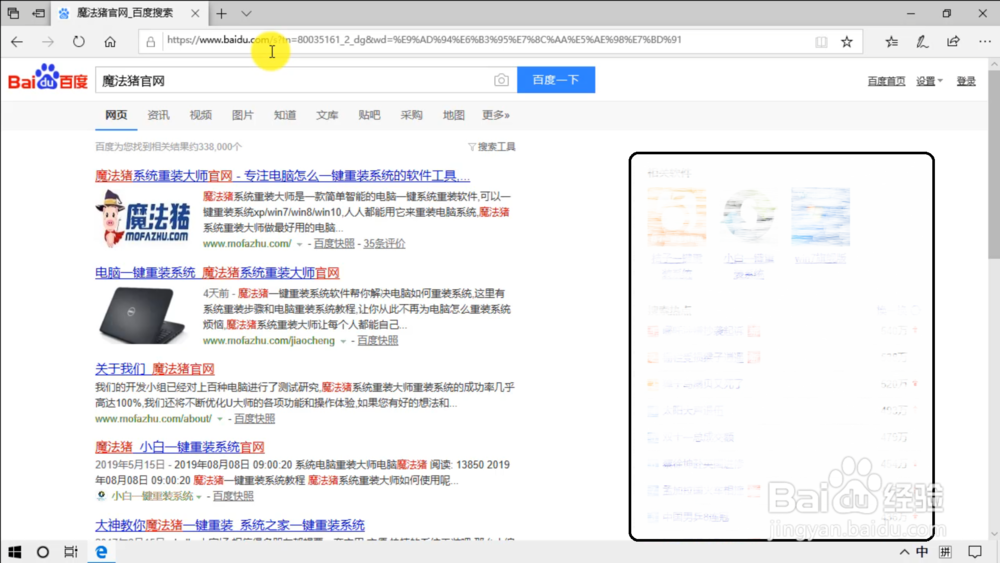Switch to the 采购 tab
The image size is (1000, 563).
tap(411, 115)
